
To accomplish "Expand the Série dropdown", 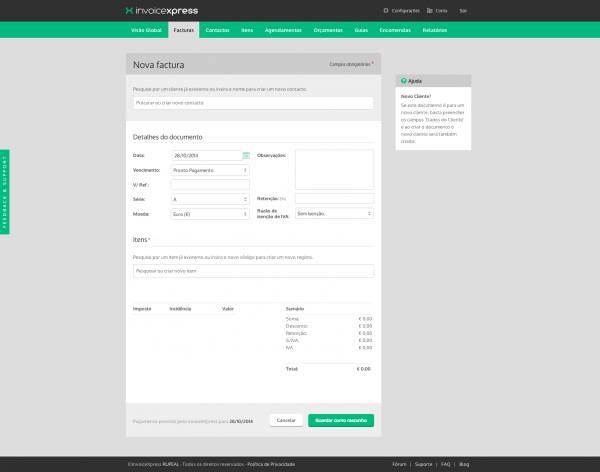I will (x=210, y=199).
